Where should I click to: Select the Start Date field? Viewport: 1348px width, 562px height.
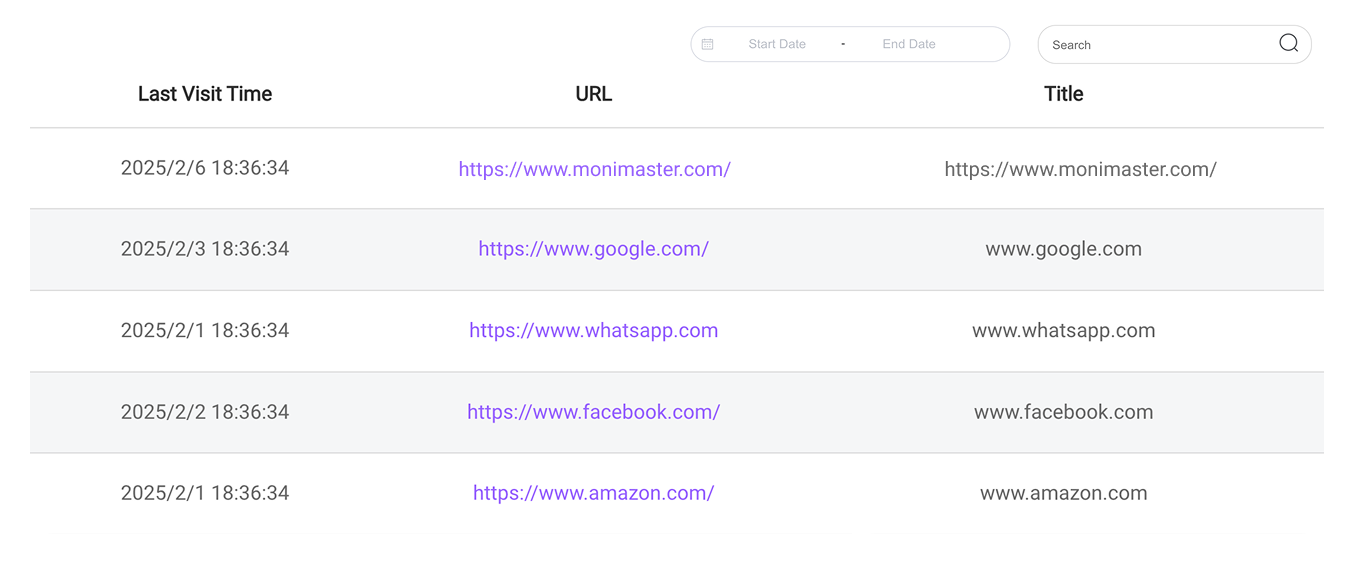[x=777, y=44]
